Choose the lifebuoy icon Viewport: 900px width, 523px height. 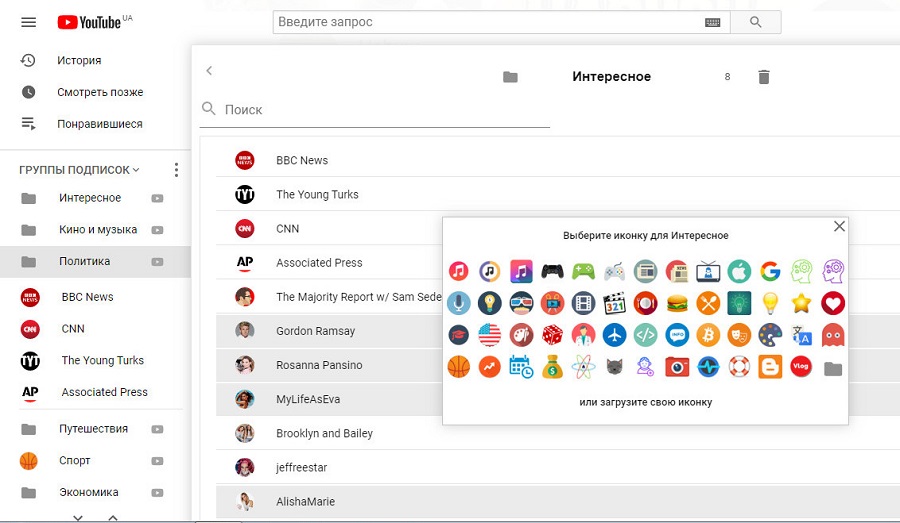pos(739,367)
